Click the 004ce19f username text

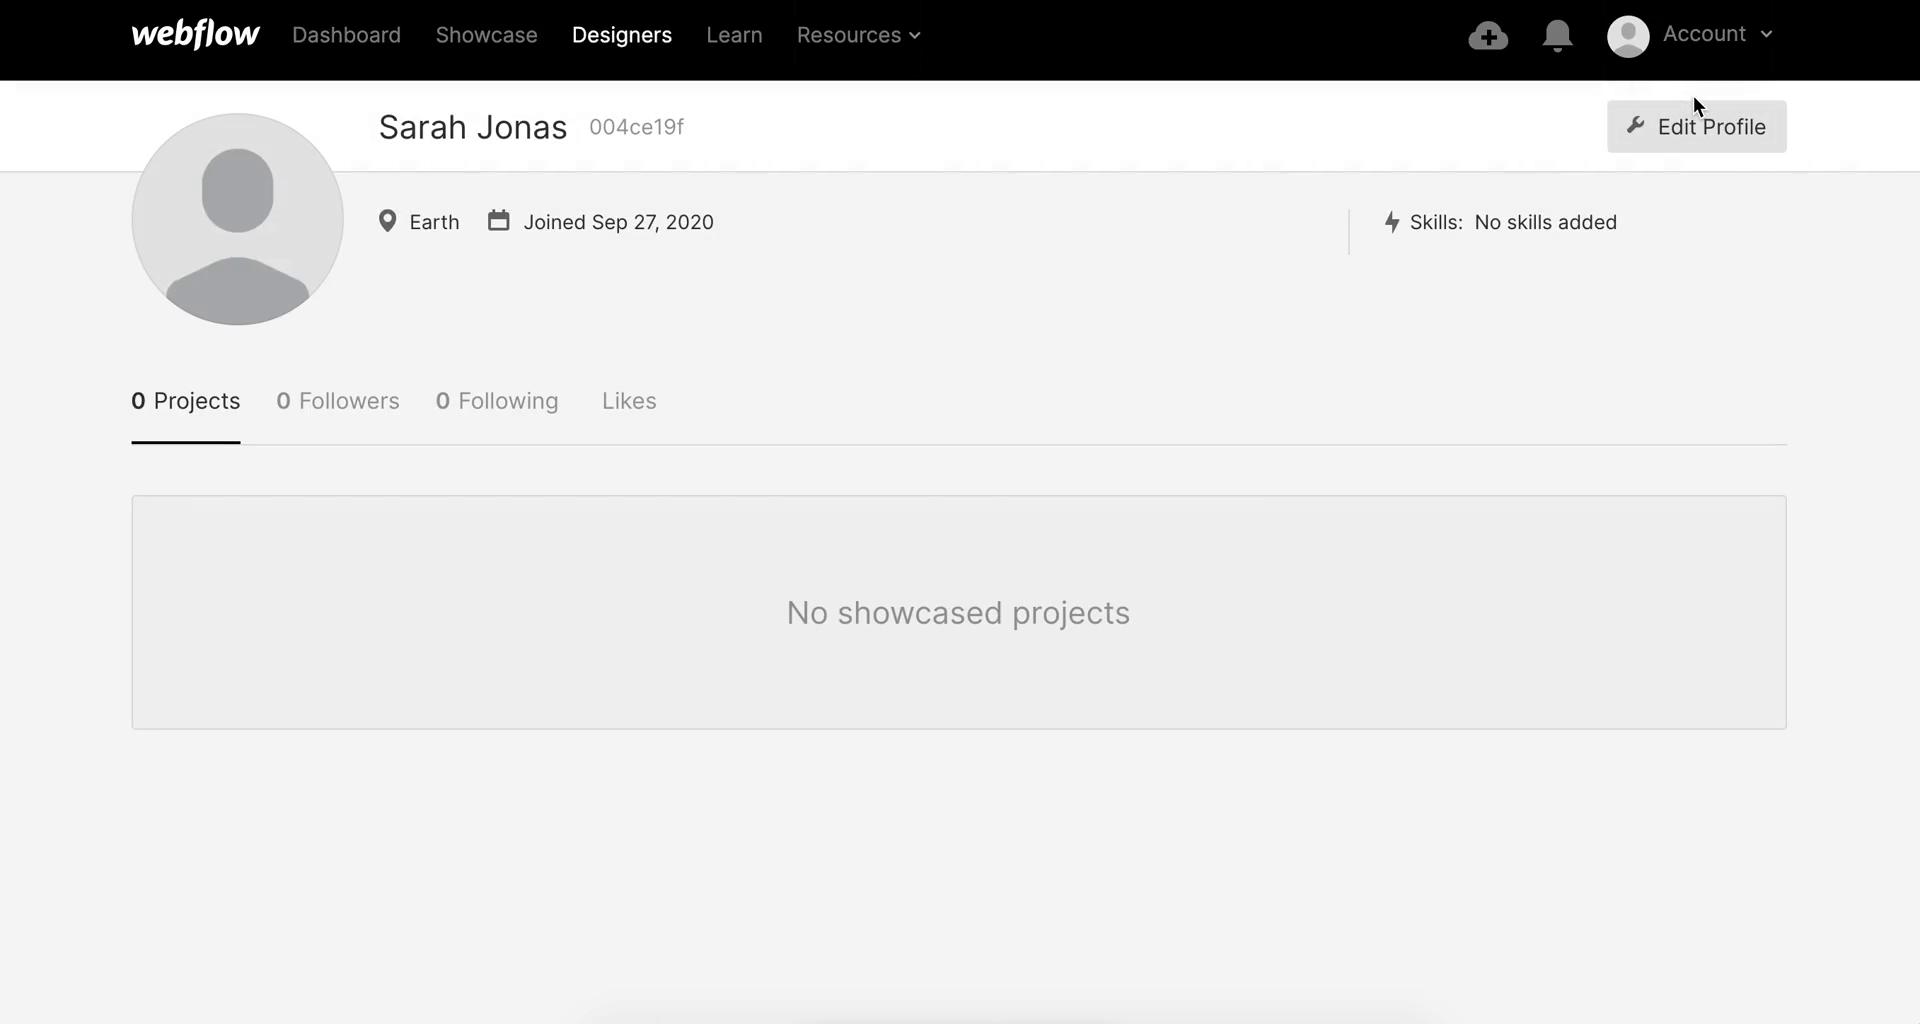[x=636, y=127]
